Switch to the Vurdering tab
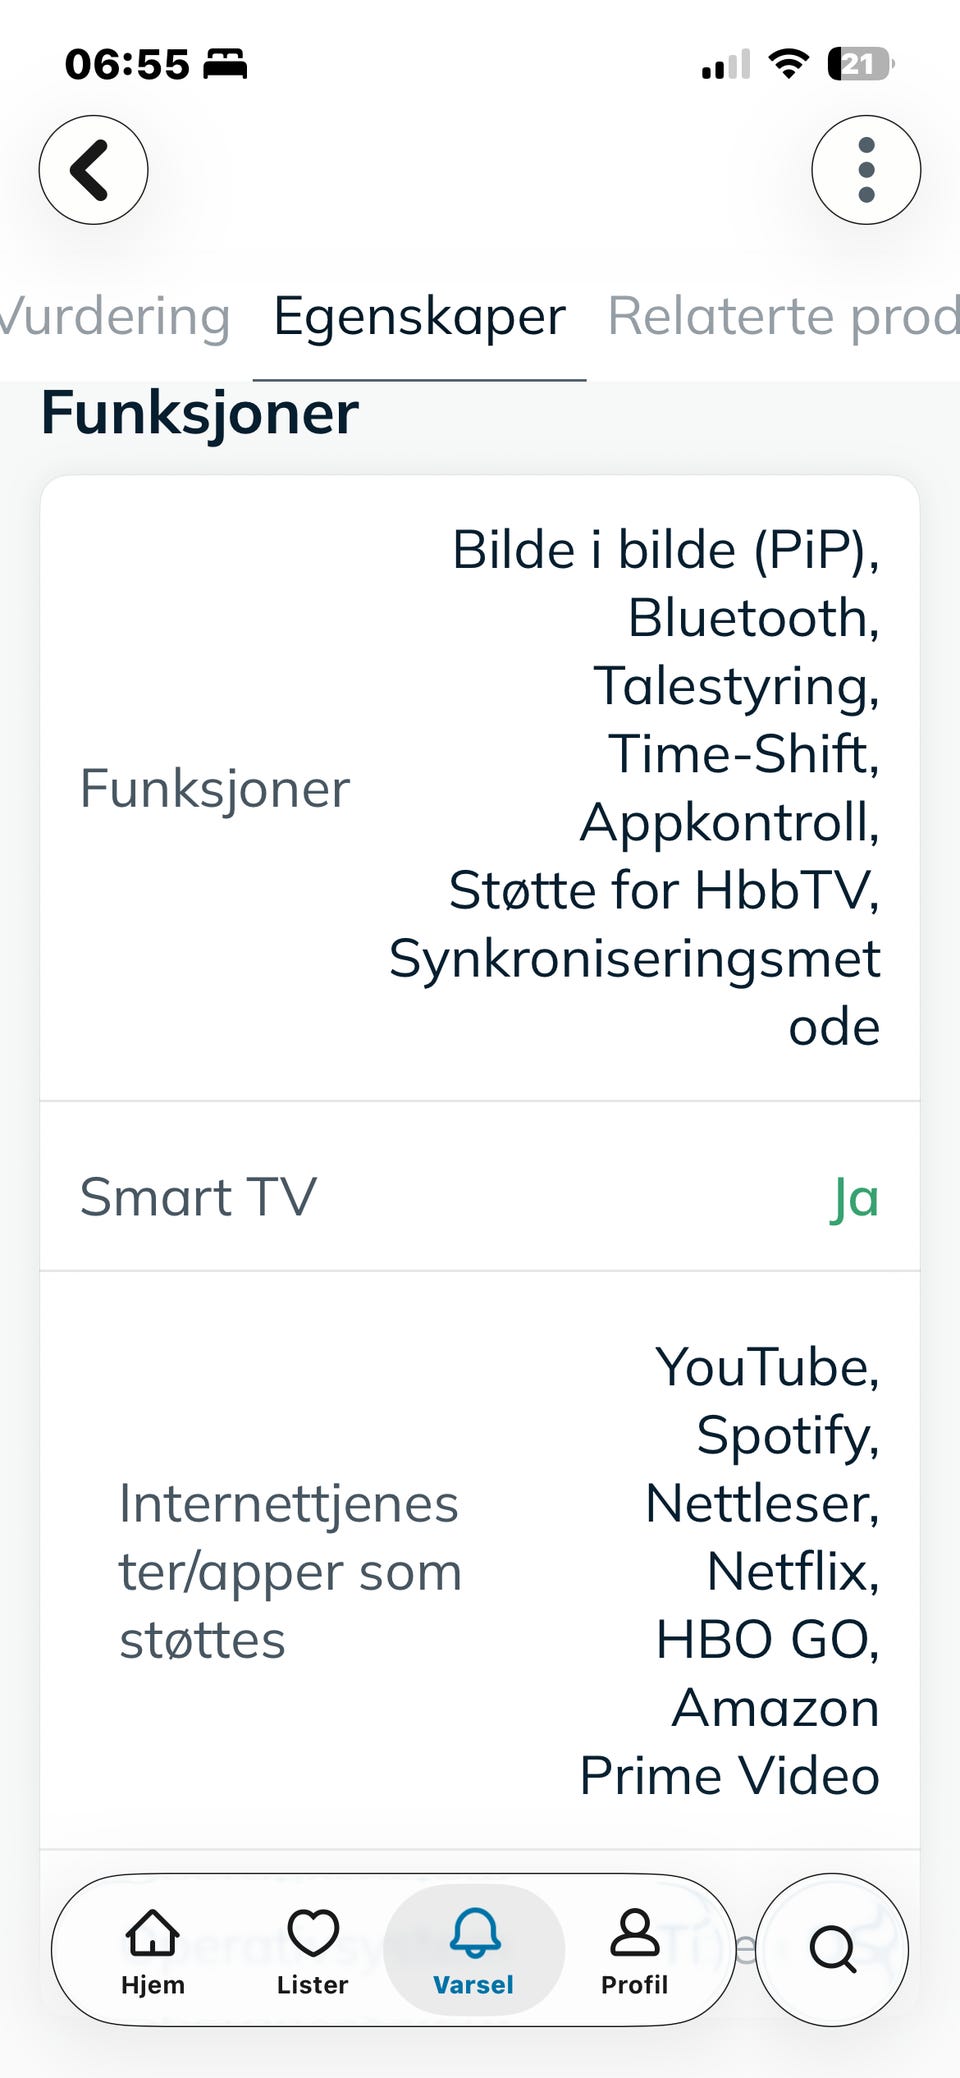This screenshot has height=2078, width=960. pyautogui.click(x=115, y=316)
